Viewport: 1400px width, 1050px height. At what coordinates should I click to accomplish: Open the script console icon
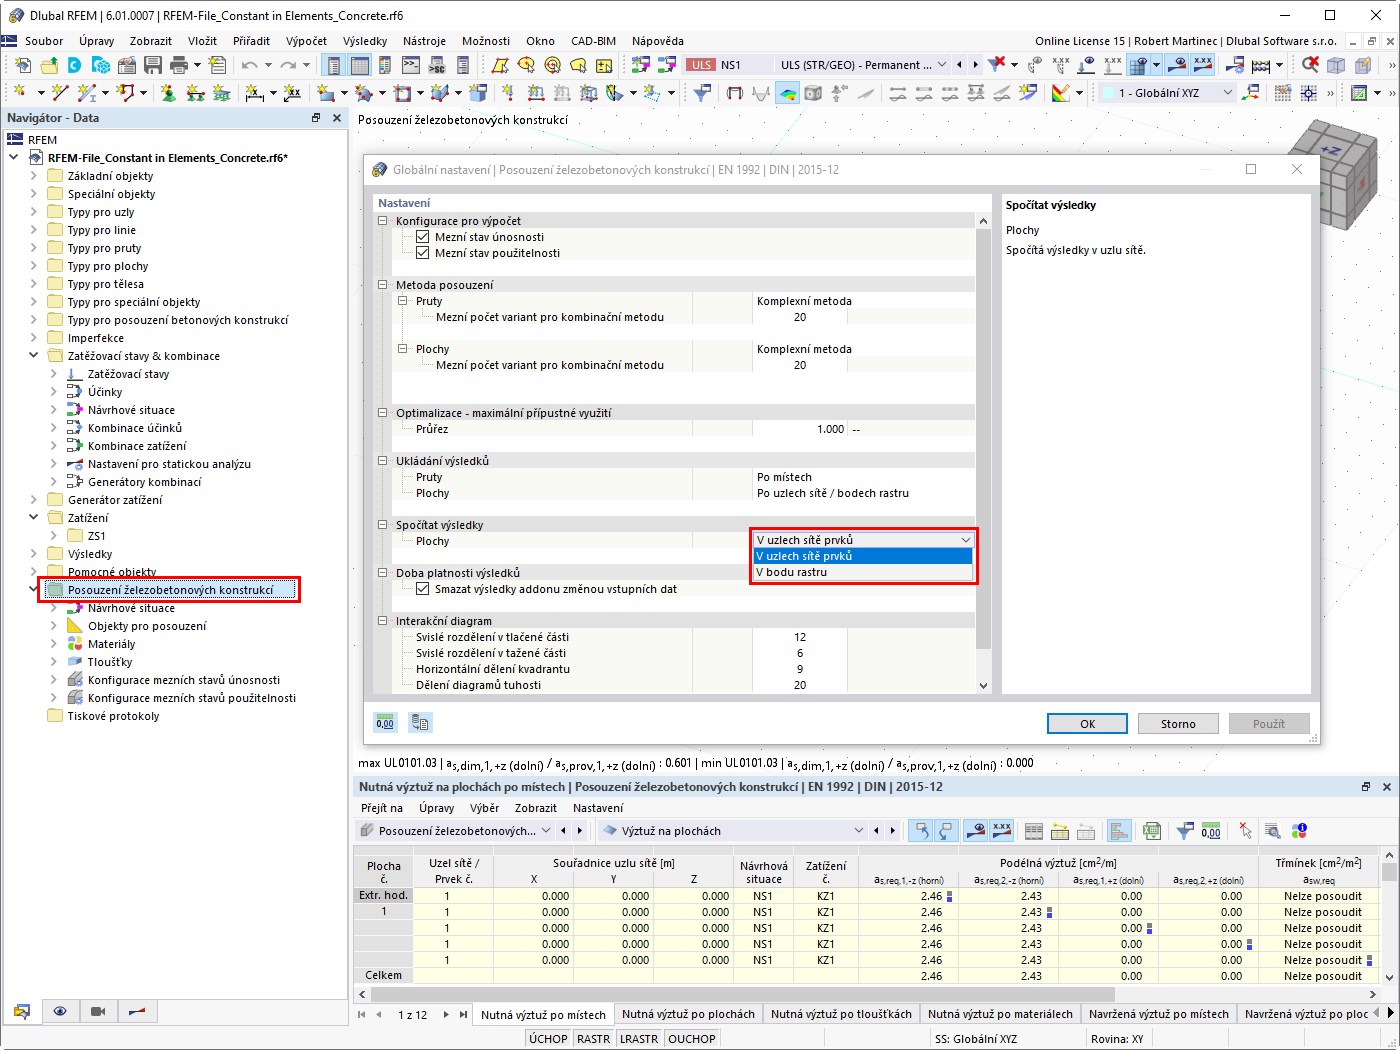pyautogui.click(x=411, y=65)
